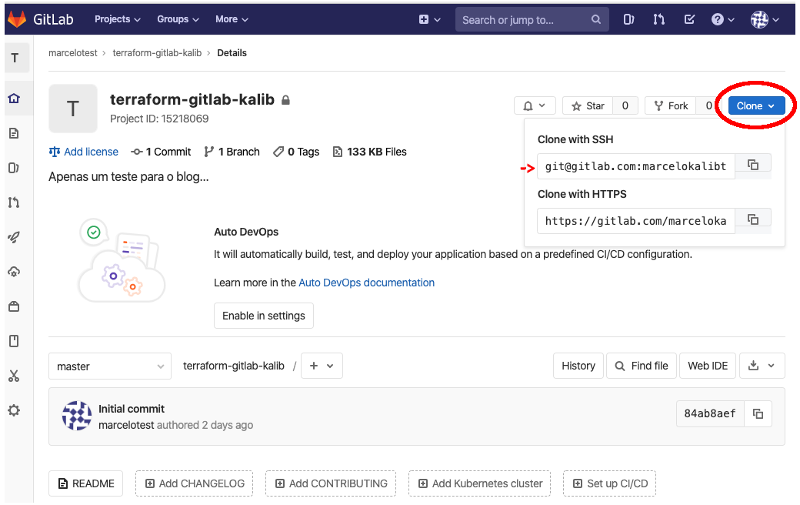Open Settings gear icon in sidebar

(x=14, y=410)
